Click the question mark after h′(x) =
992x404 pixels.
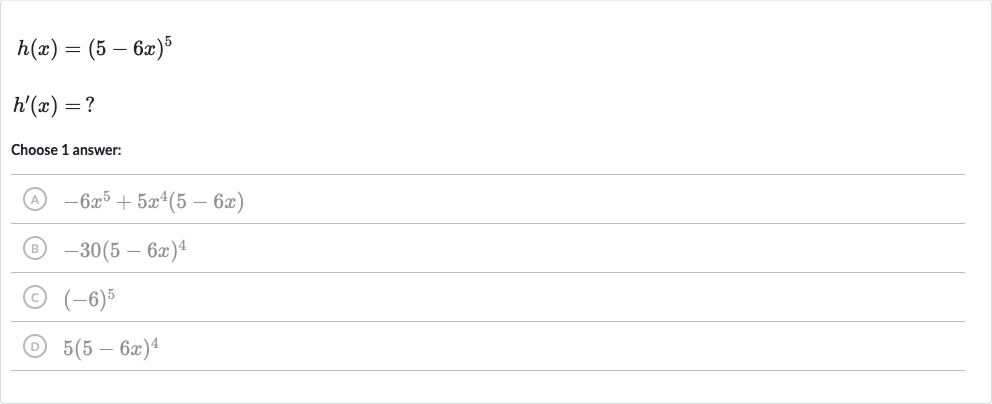point(90,104)
